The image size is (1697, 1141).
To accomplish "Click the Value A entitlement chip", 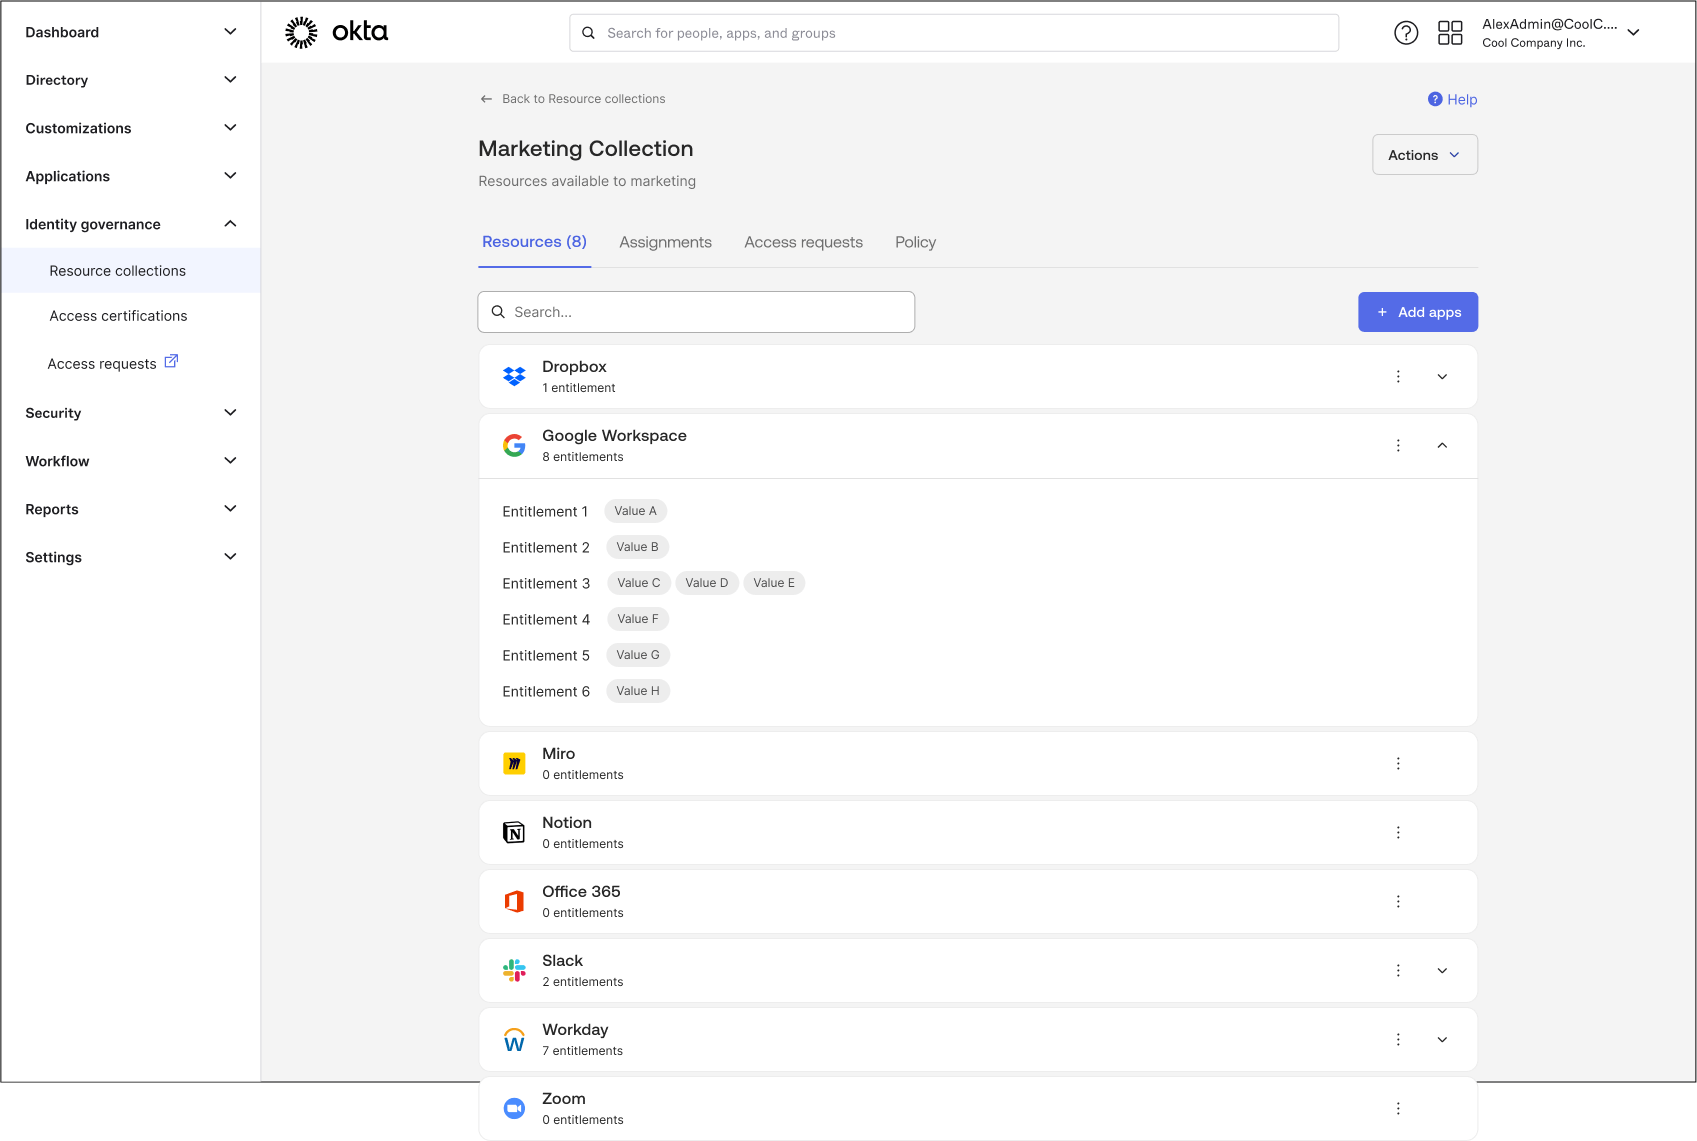I will pos(635,511).
